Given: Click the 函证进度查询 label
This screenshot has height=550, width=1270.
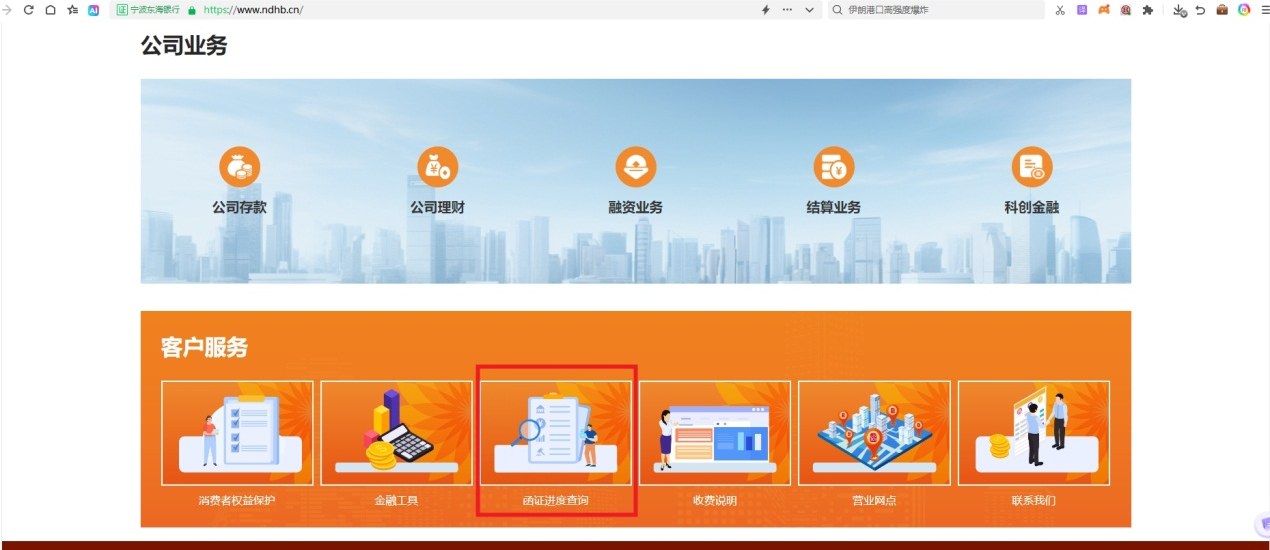Looking at the screenshot, I should point(556,500).
